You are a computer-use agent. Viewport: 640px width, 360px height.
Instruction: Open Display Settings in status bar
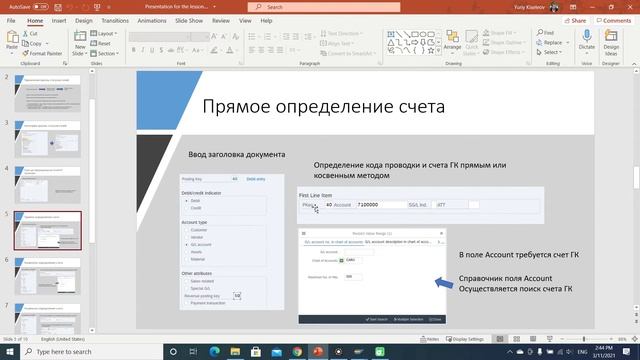coord(465,339)
